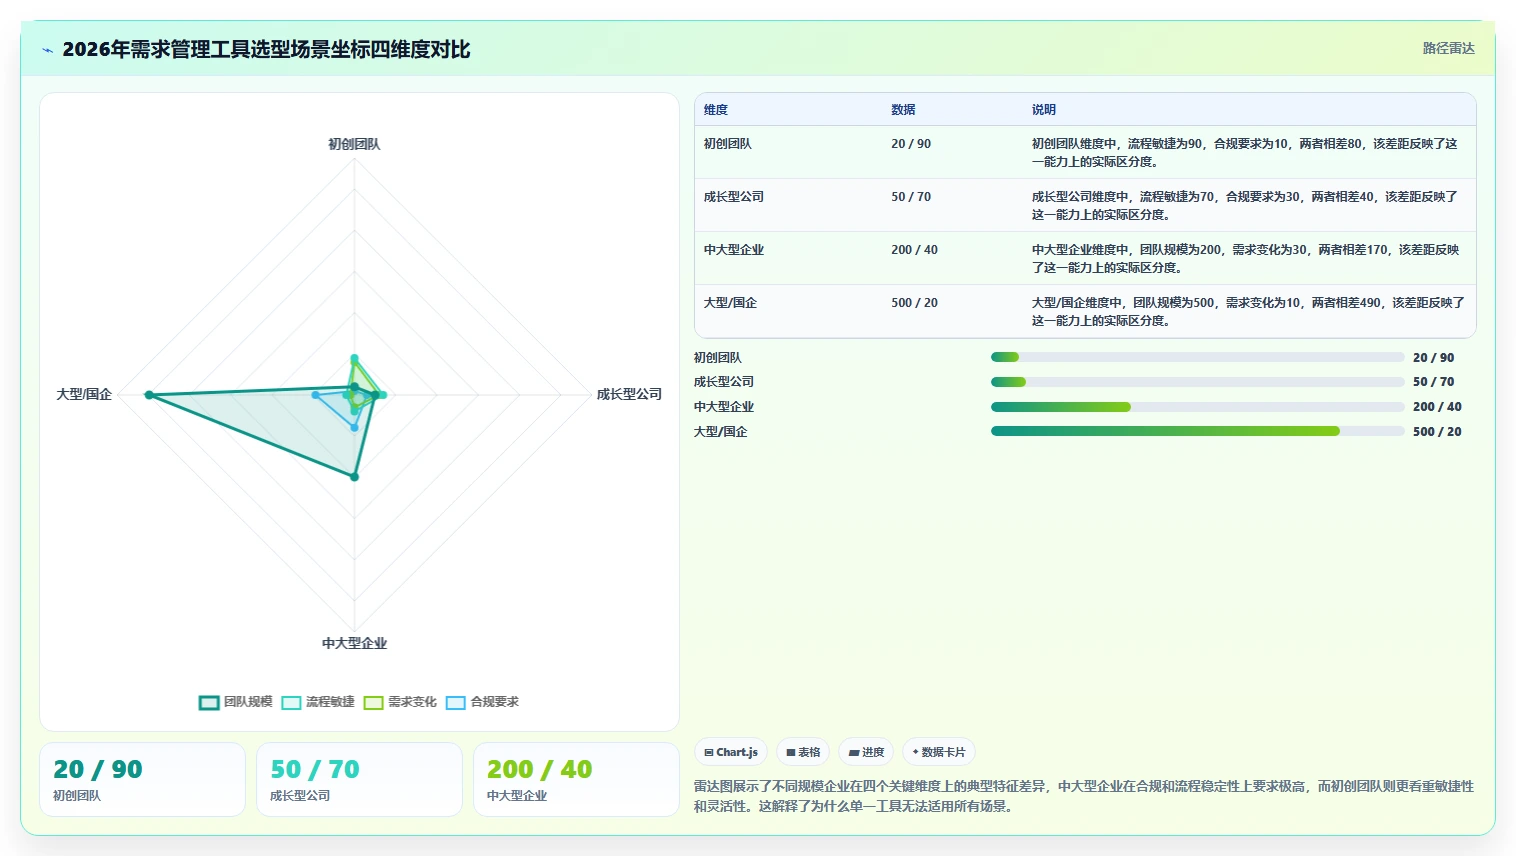Click the 初创团队 progress bar
This screenshot has width=1516, height=856.
pyautogui.click(x=1197, y=357)
